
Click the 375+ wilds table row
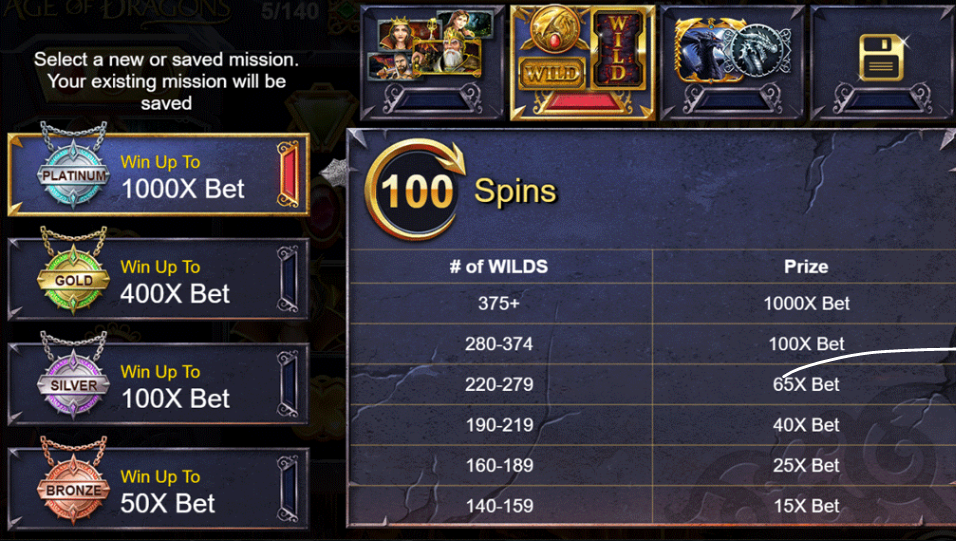tap(652, 303)
